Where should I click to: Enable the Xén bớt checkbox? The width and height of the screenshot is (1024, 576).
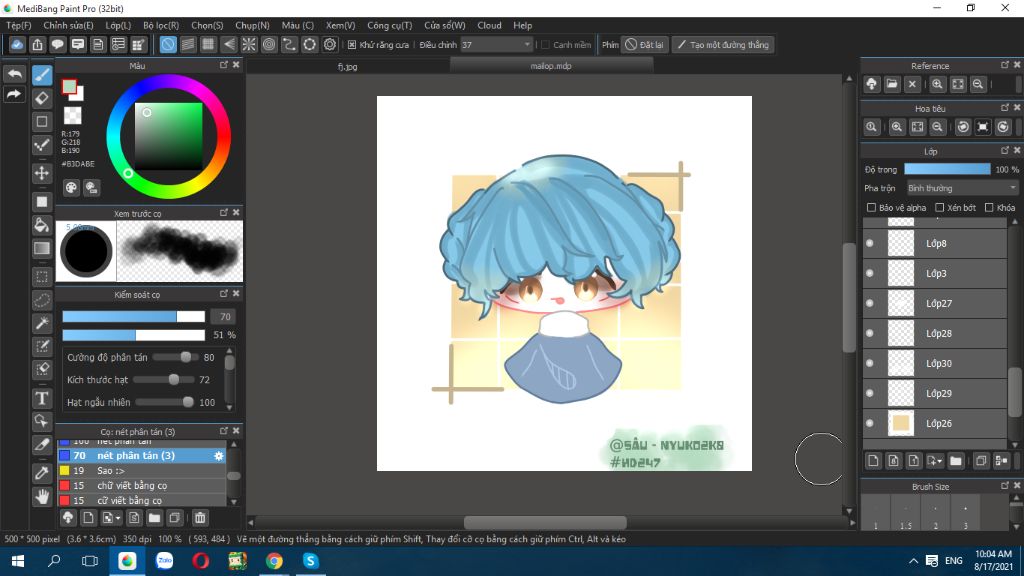click(940, 208)
